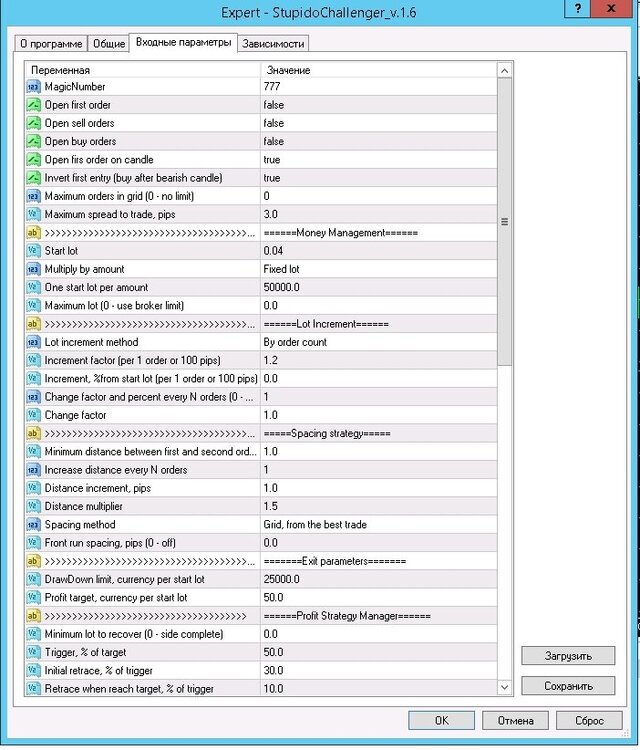Click the icon beside Change factor row
640x750 pixels.
(33, 415)
